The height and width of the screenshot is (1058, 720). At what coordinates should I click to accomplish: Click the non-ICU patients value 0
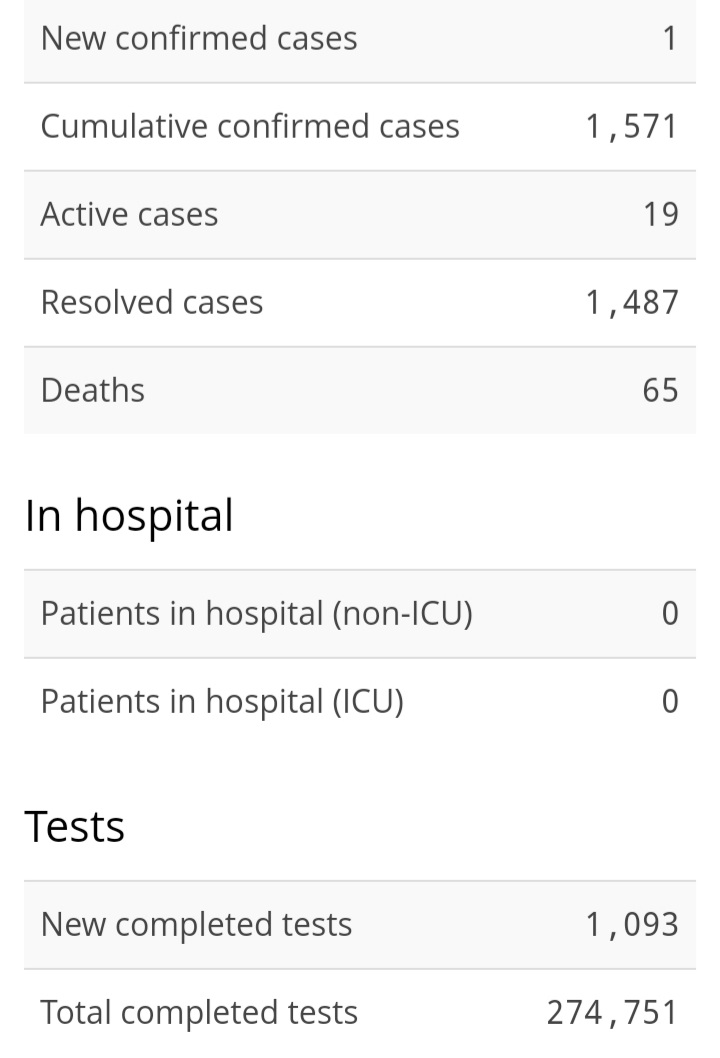pyautogui.click(x=670, y=614)
